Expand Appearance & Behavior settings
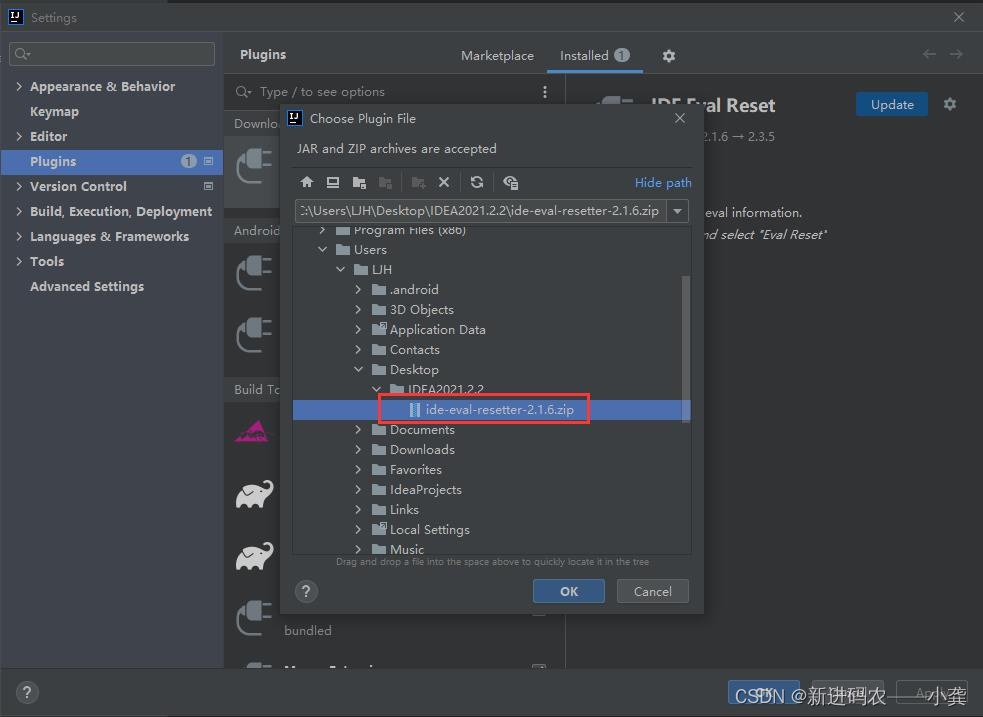The width and height of the screenshot is (983, 717). point(19,86)
